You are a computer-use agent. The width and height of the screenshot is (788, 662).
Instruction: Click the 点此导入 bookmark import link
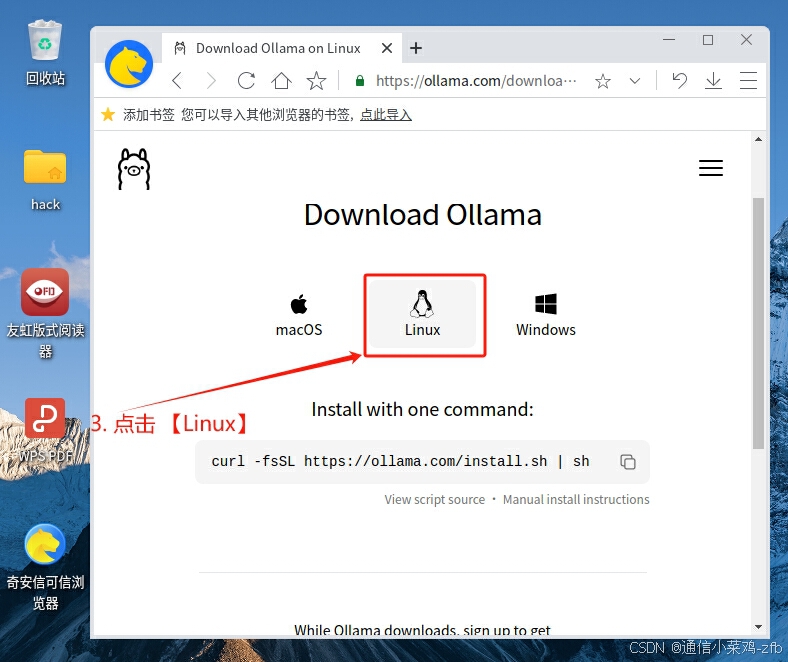click(x=386, y=115)
